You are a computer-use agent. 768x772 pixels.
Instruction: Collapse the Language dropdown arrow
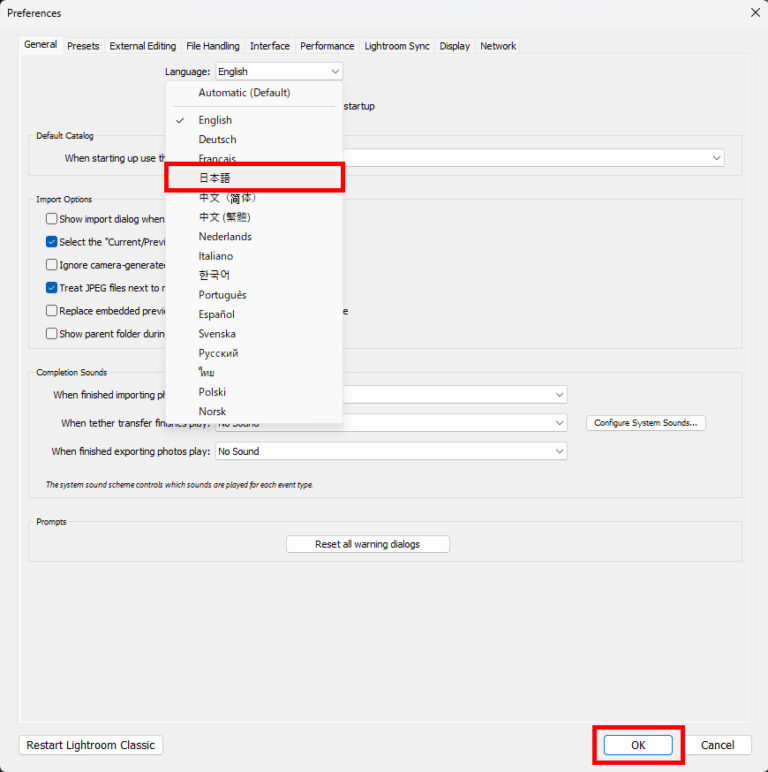pos(334,72)
